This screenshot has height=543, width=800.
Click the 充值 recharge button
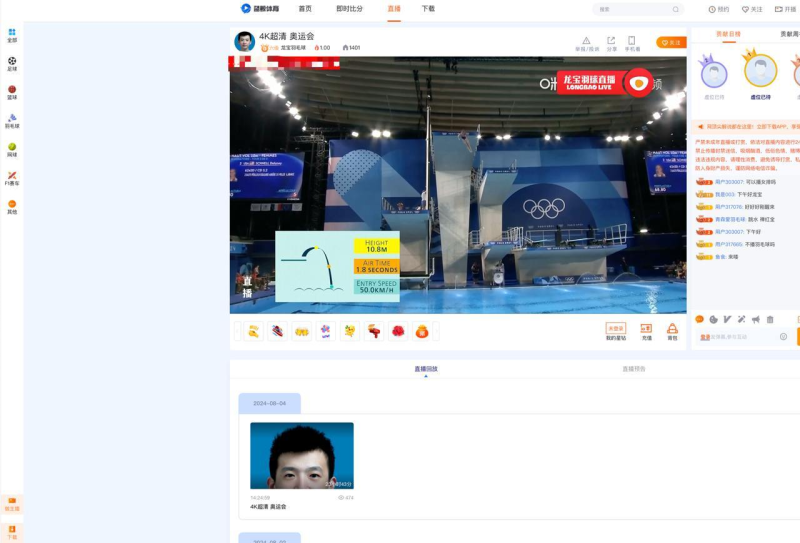(646, 331)
